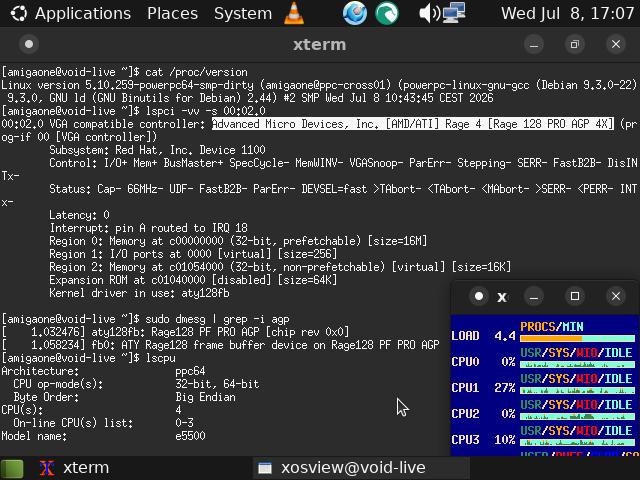The width and height of the screenshot is (640, 480).
Task: Open the Applications menu
Action: 83,13
